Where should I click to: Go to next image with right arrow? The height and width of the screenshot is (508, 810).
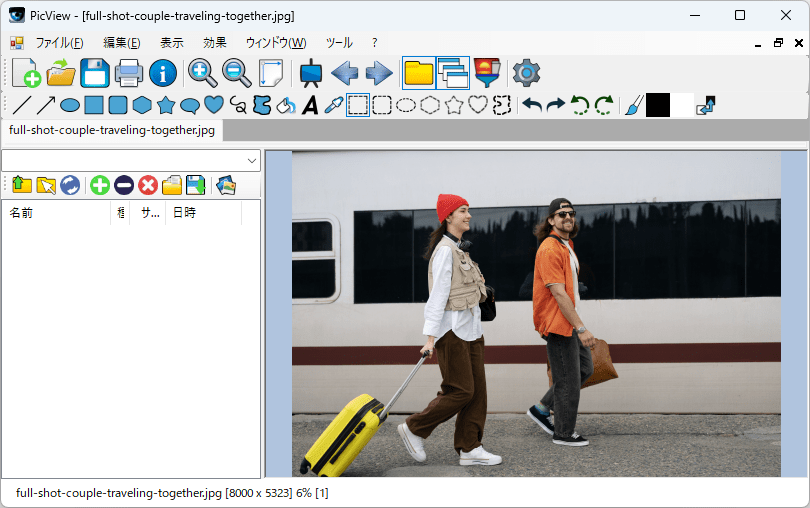click(x=379, y=73)
